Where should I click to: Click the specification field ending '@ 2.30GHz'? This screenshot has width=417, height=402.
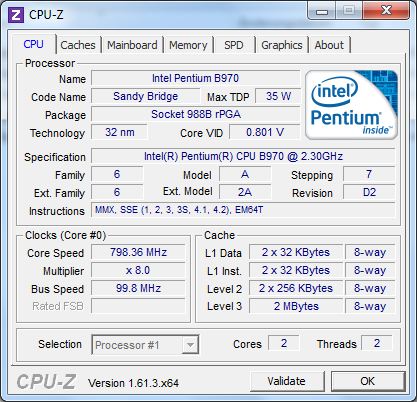pyautogui.click(x=243, y=156)
